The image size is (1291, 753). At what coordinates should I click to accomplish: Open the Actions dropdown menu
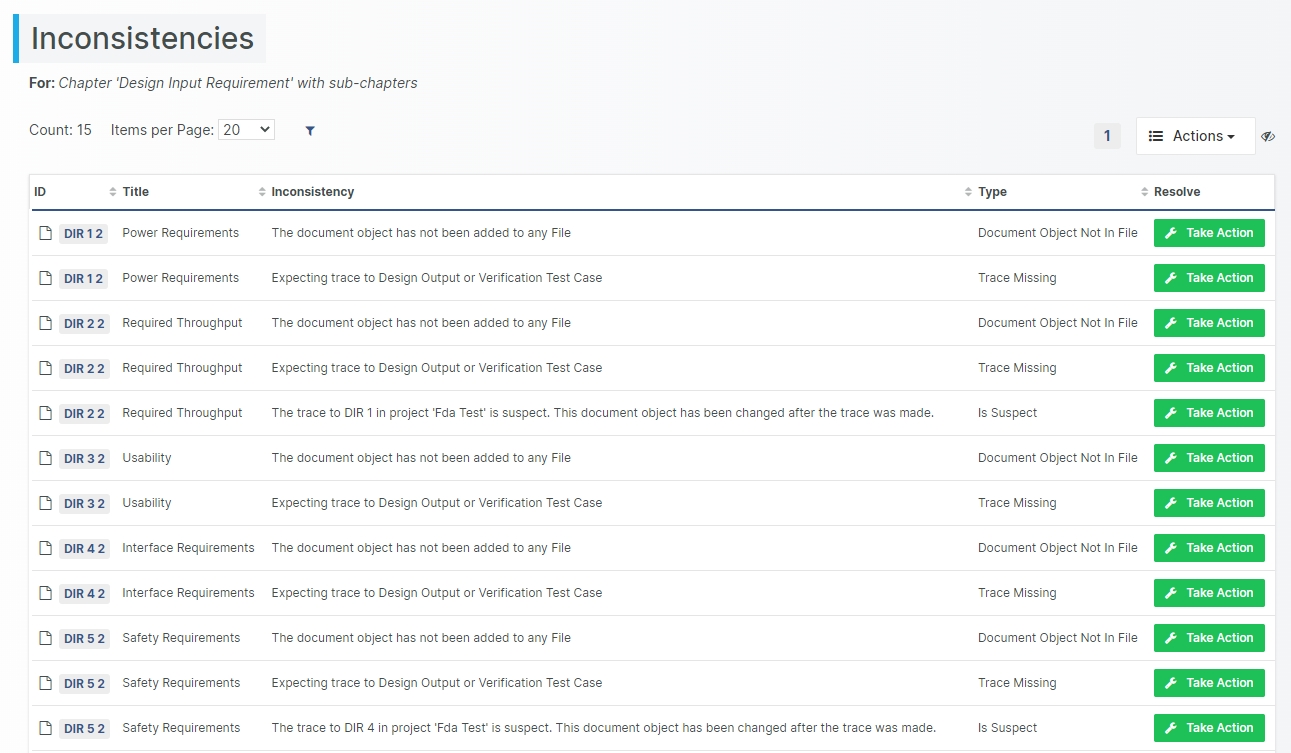click(1195, 136)
